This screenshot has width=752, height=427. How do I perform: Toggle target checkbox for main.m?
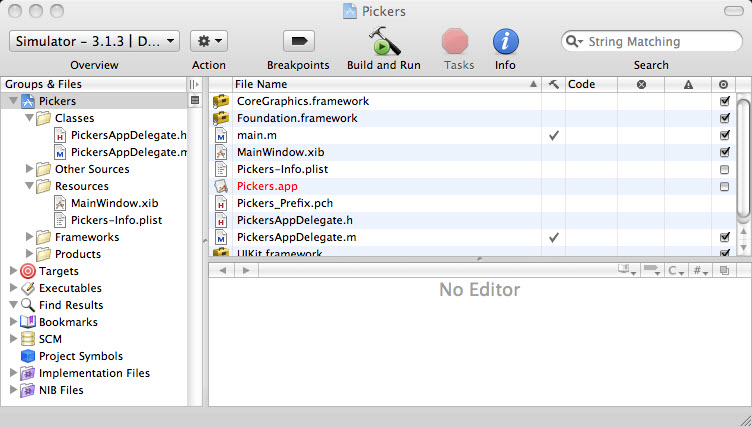point(724,135)
